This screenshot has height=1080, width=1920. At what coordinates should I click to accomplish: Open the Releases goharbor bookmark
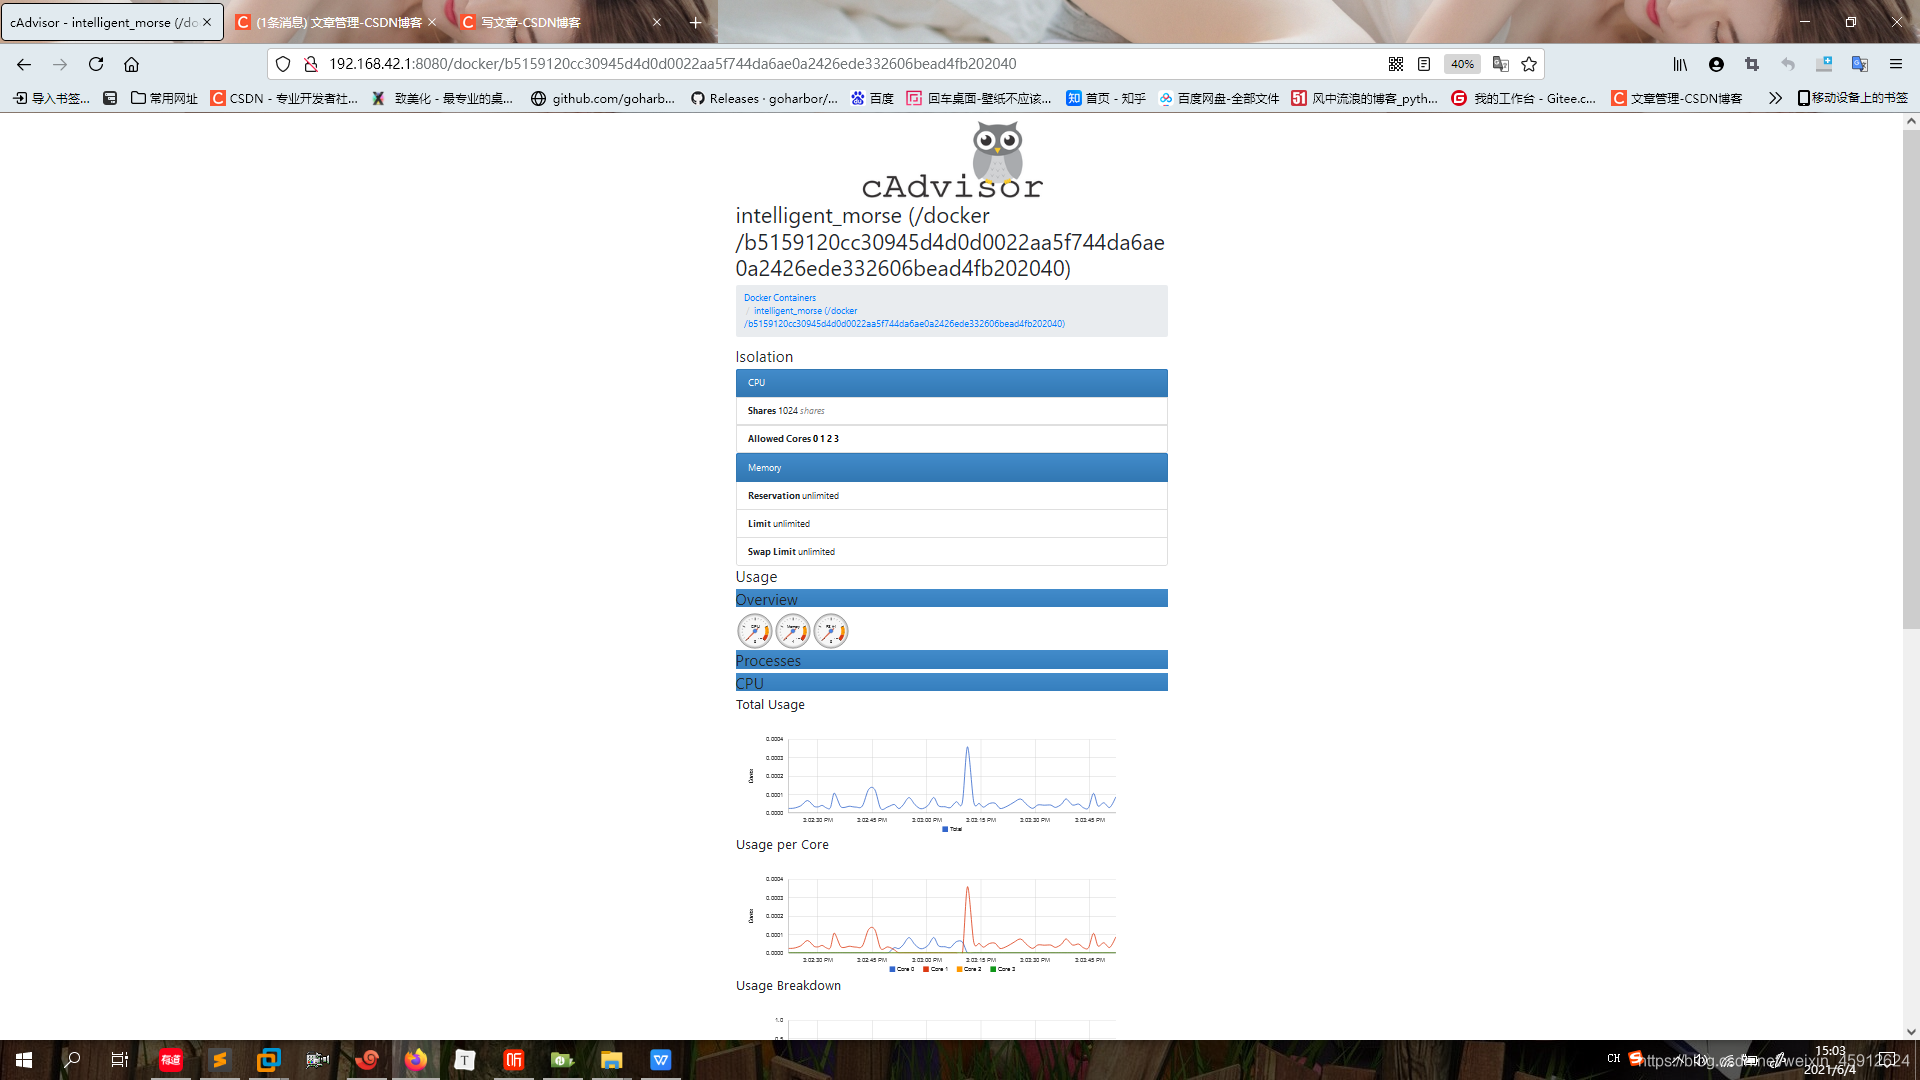tap(764, 98)
